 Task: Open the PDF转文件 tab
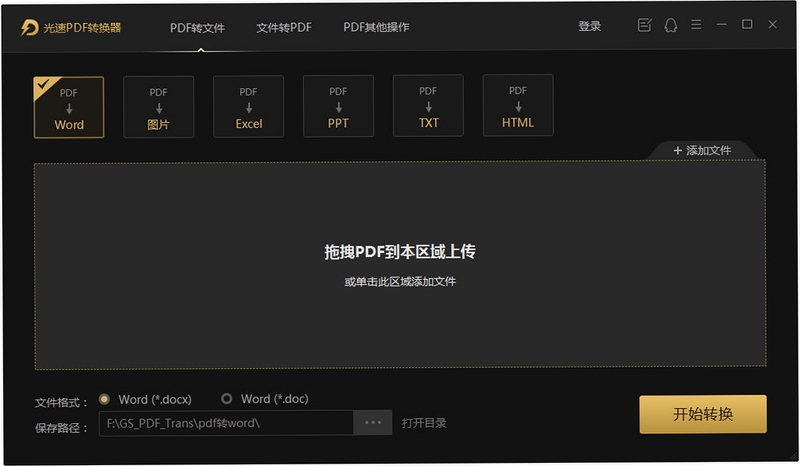point(197,28)
